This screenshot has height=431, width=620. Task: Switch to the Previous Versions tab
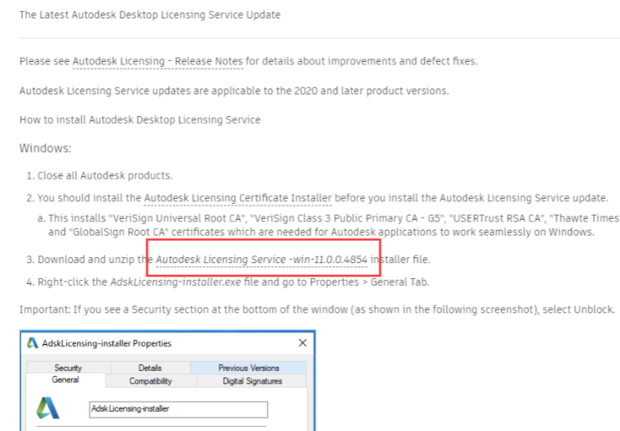tap(249, 368)
